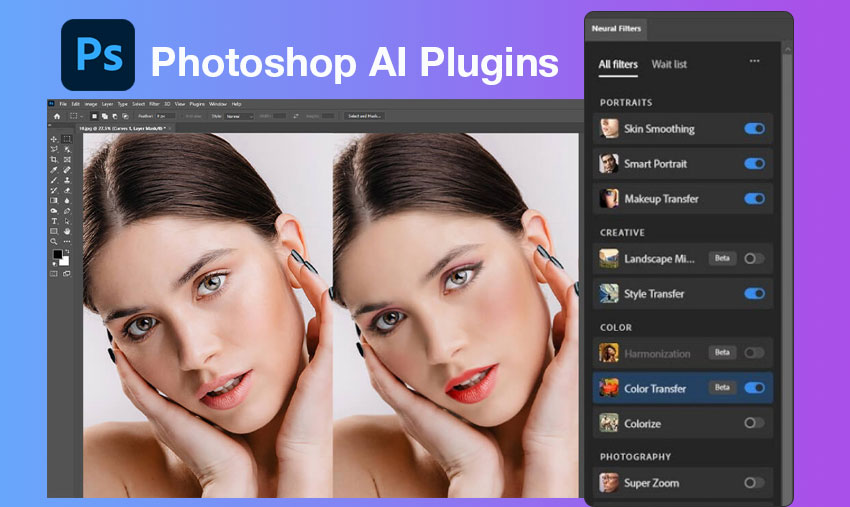The image size is (850, 507).
Task: Open the Filter menu
Action: coord(154,104)
